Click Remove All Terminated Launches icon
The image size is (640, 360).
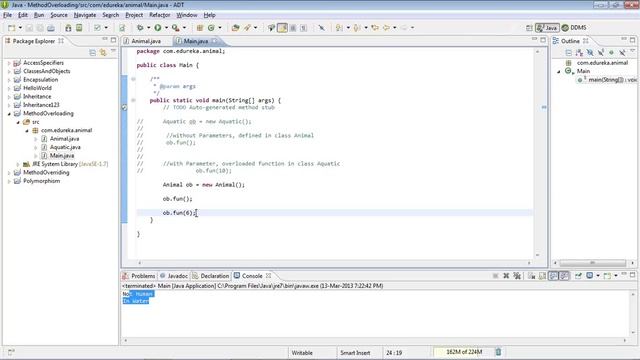[517, 276]
